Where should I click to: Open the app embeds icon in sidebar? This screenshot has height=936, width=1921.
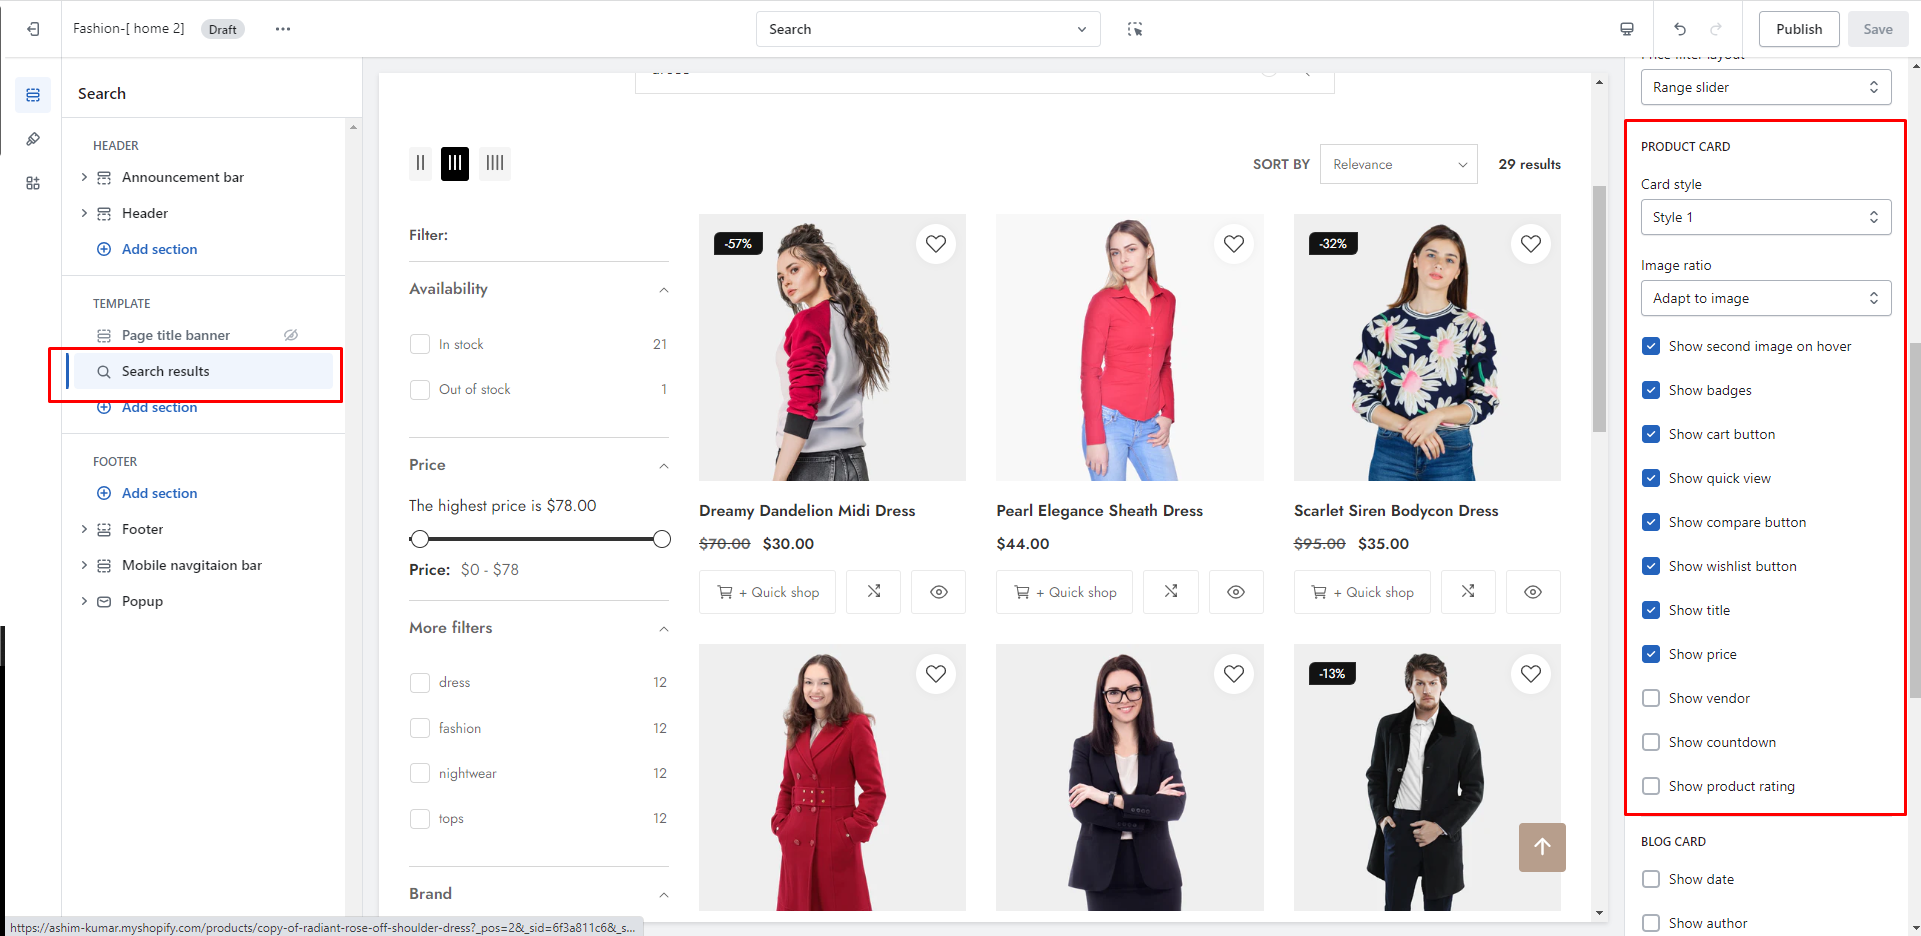click(33, 183)
